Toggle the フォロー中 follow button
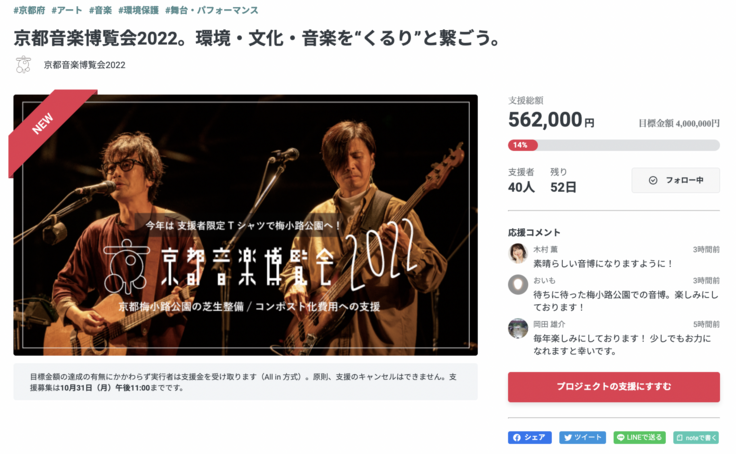This screenshot has width=736, height=454. point(675,180)
